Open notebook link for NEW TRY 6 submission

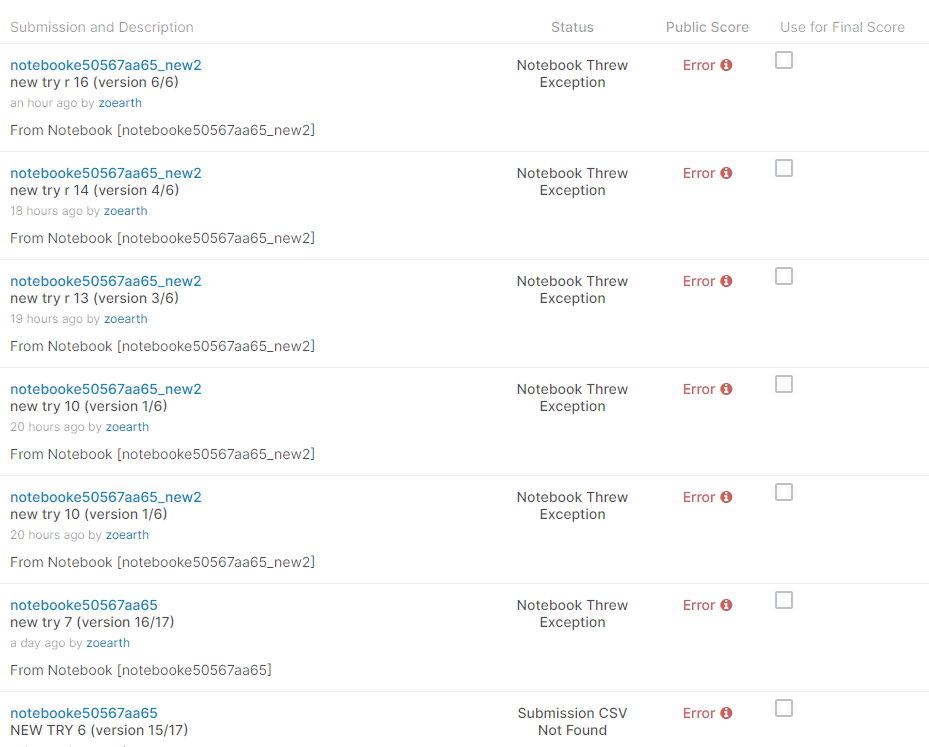pos(83,713)
